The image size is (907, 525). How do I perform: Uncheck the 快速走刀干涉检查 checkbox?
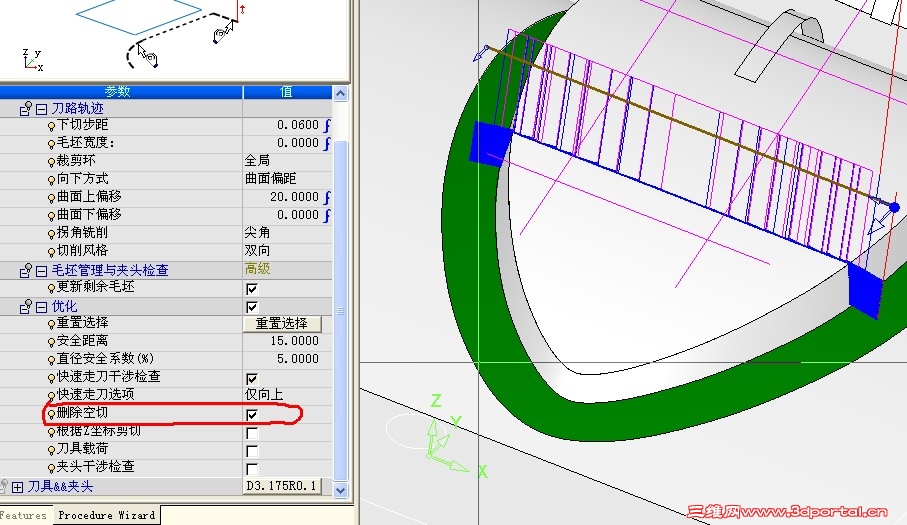point(252,379)
